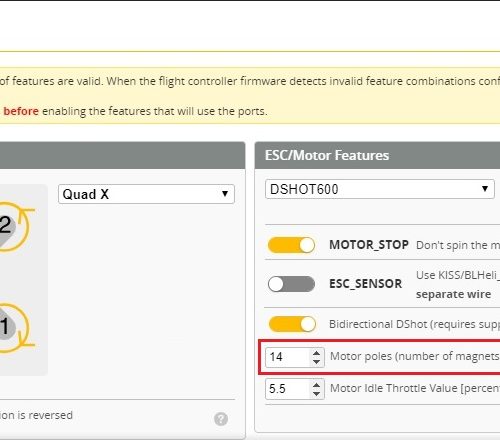Toggle the MOTOR_STOP switch
Viewport: 500px width, 440px height.
[x=291, y=245]
